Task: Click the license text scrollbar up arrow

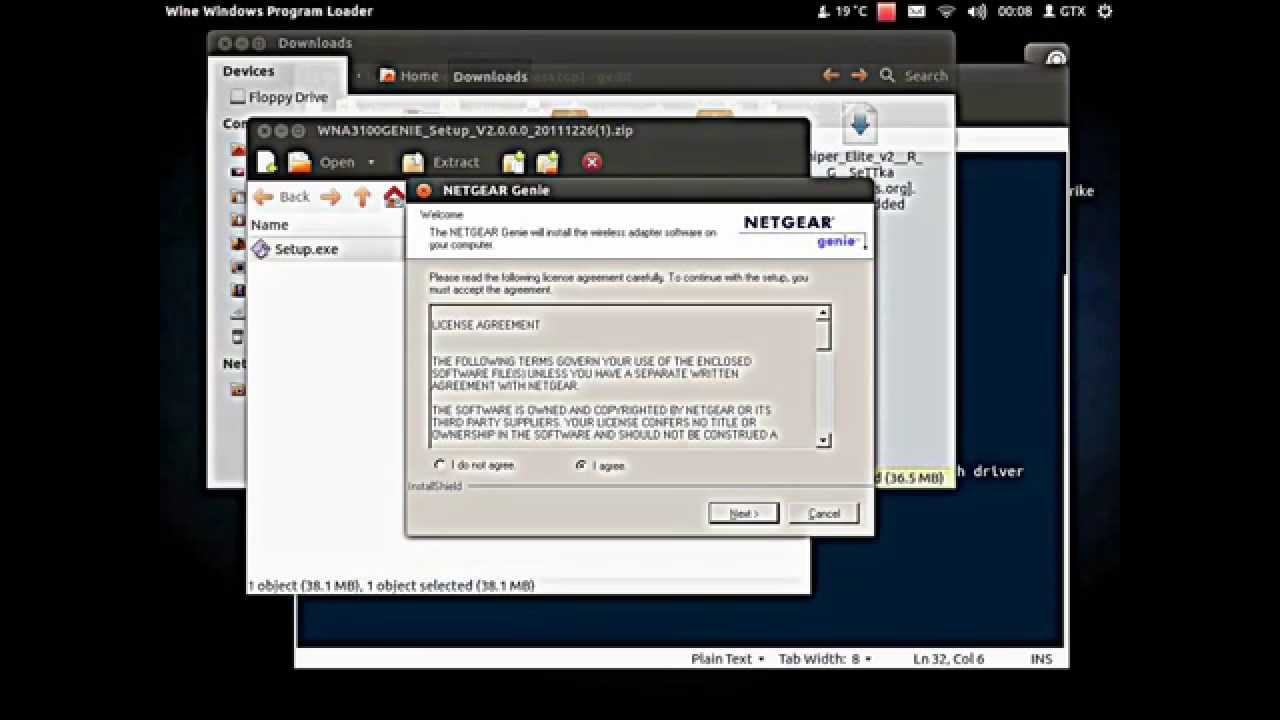Action: [x=823, y=313]
